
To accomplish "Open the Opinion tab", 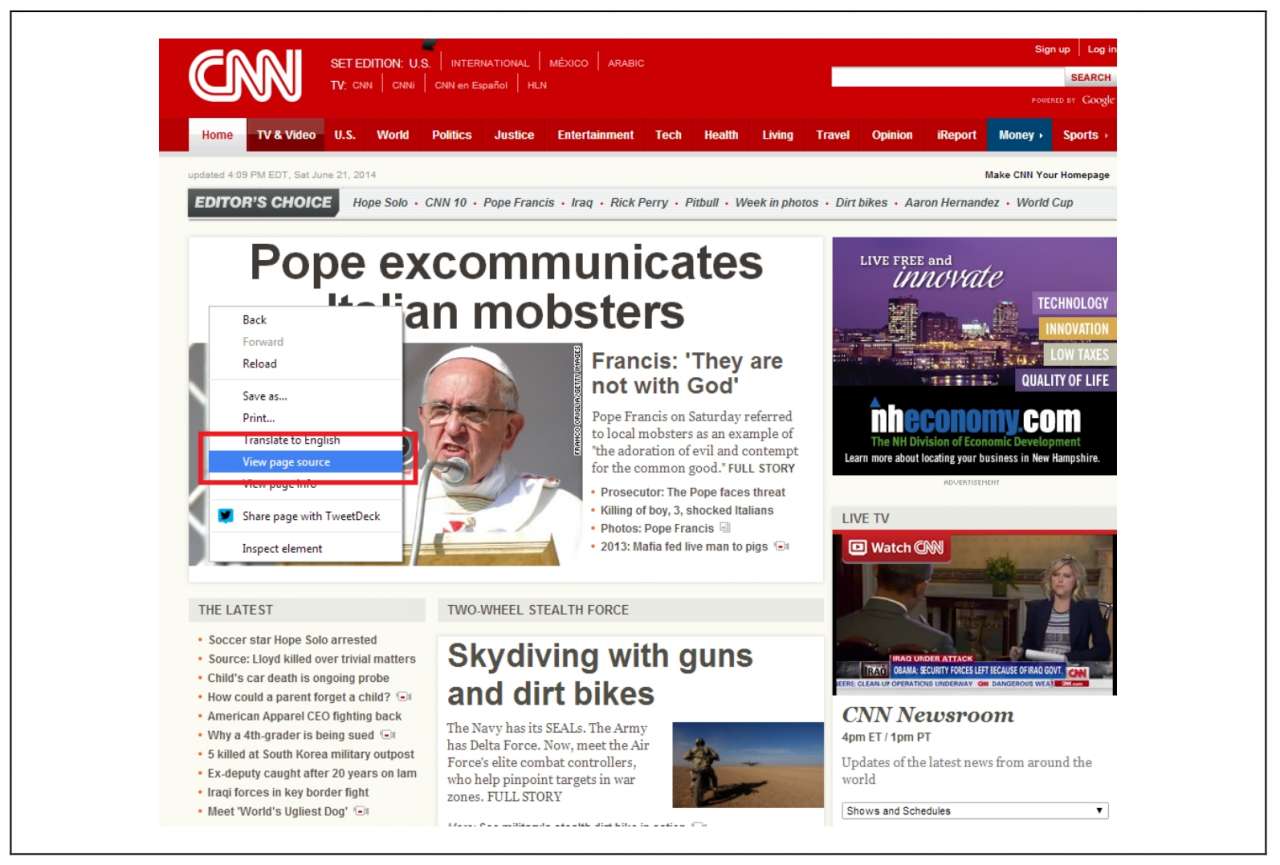I will point(892,135).
